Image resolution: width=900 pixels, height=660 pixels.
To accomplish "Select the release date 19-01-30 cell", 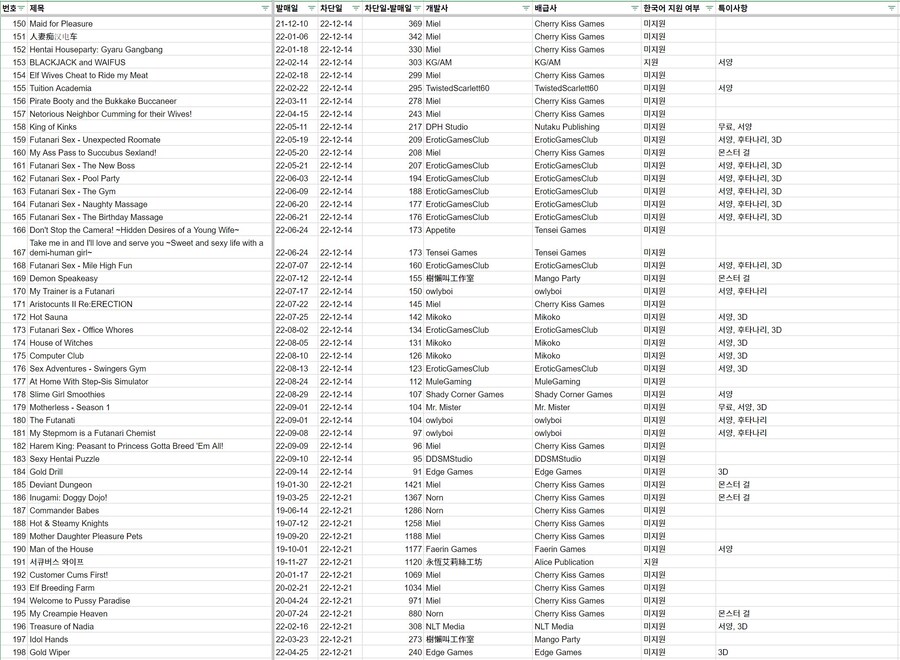I will point(296,485).
